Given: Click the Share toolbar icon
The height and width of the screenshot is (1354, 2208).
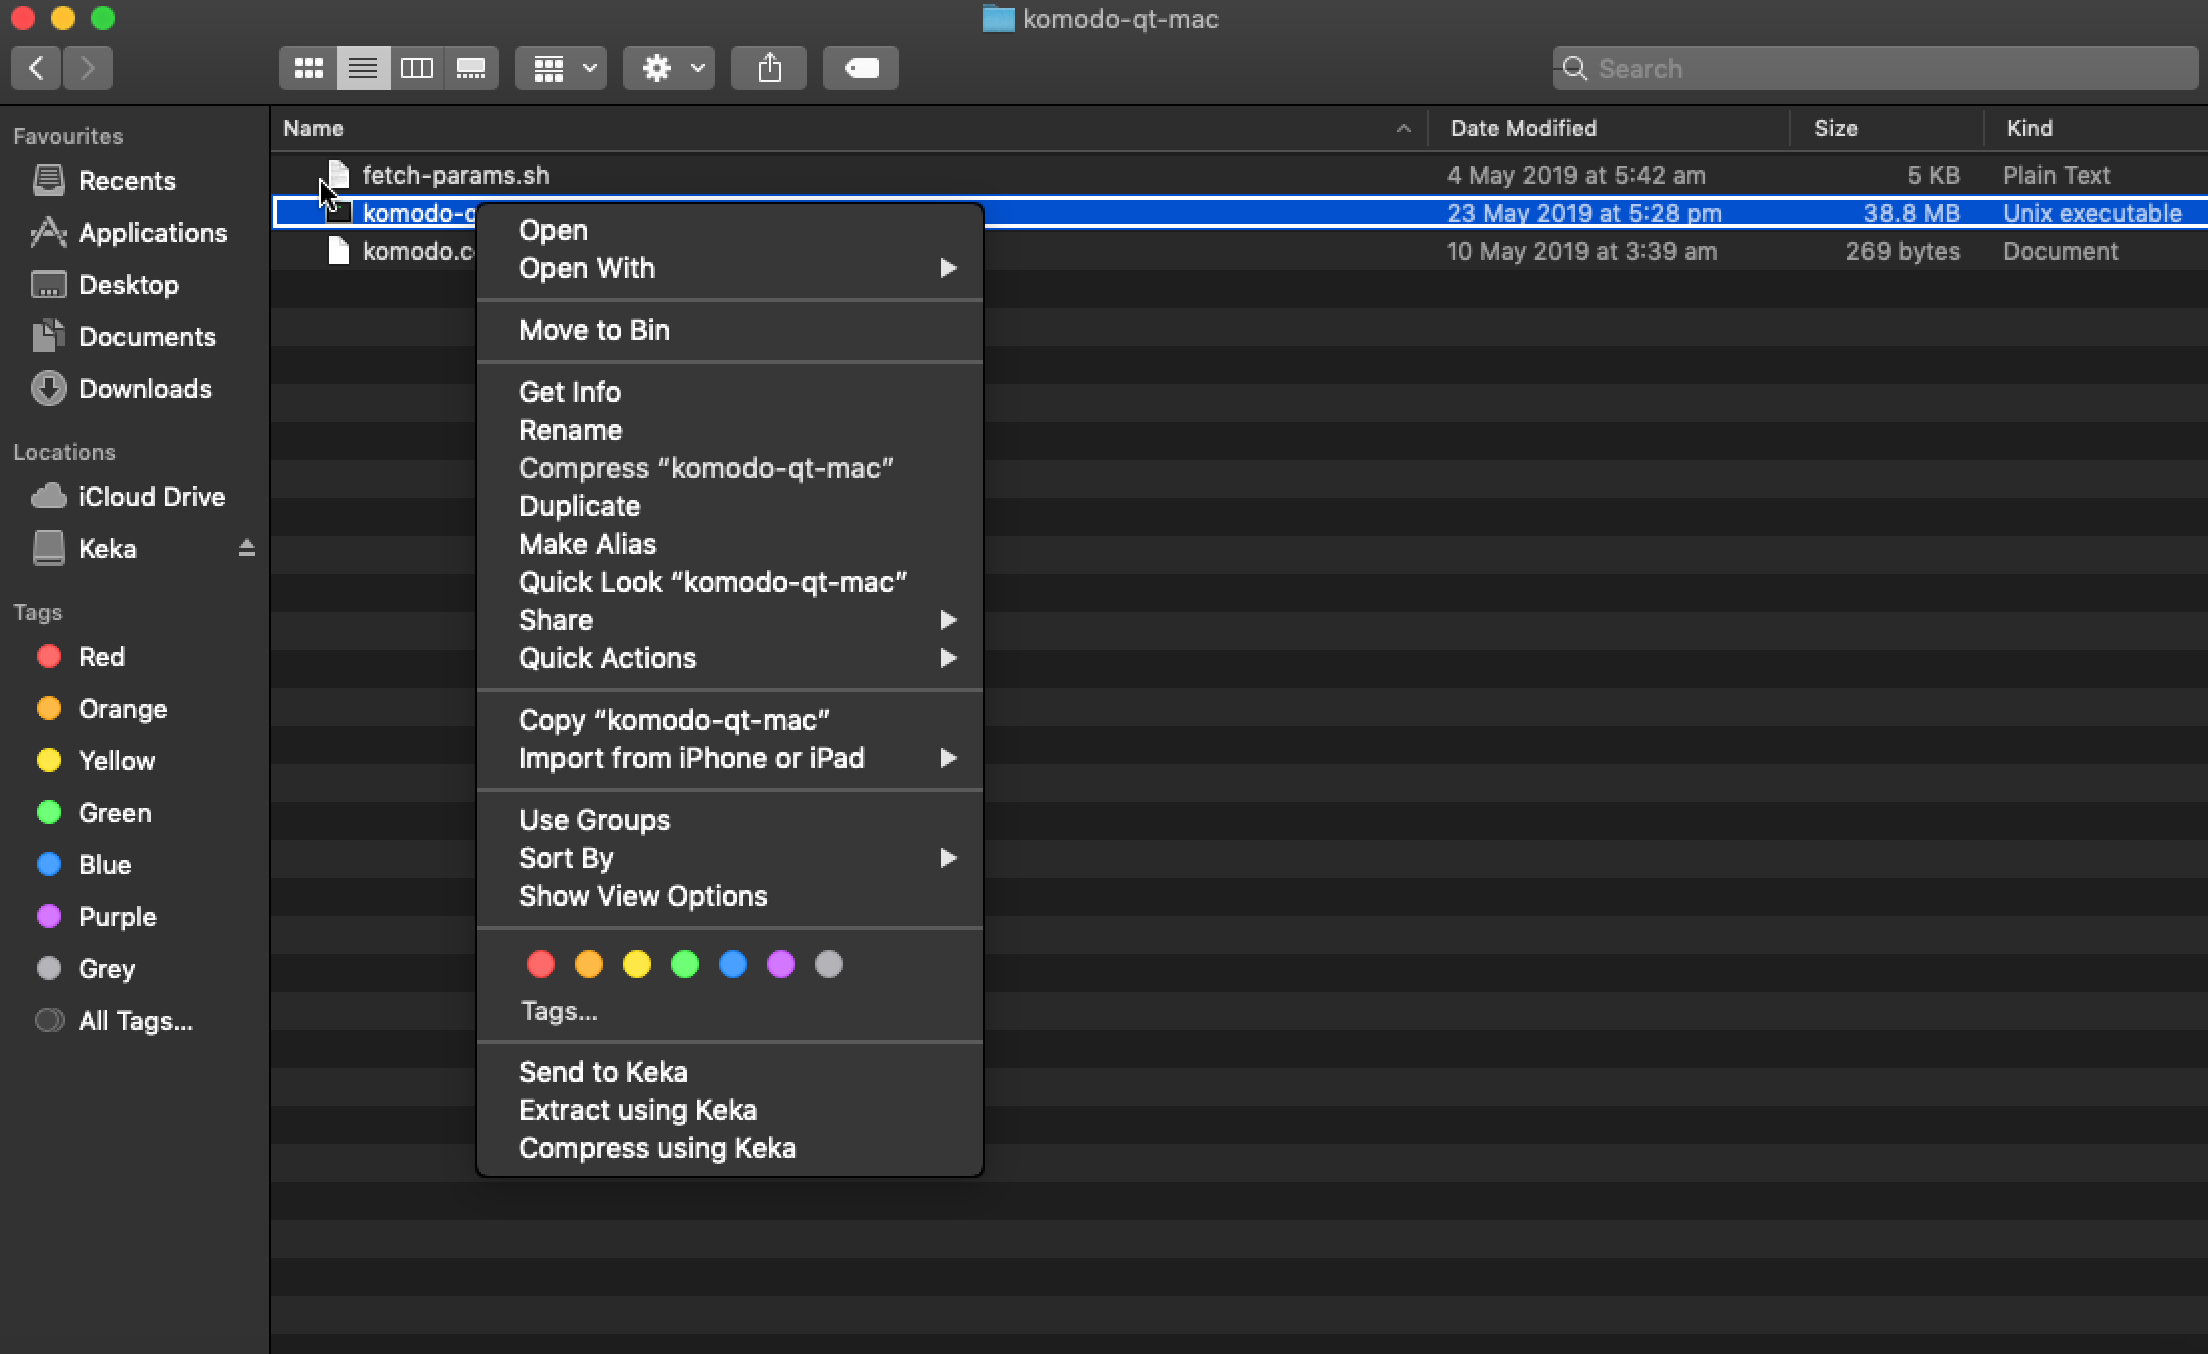Looking at the screenshot, I should pyautogui.click(x=769, y=68).
